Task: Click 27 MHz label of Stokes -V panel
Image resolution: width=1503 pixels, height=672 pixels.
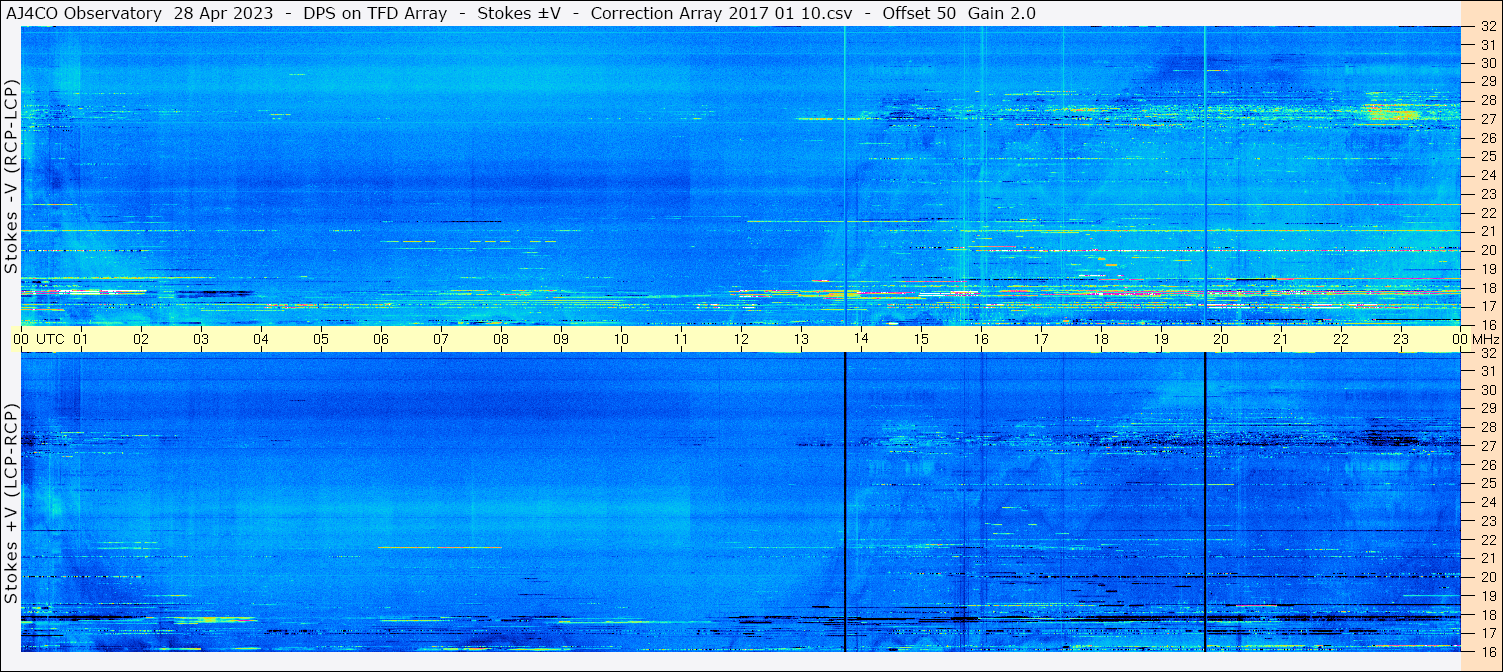Action: tap(1487, 119)
